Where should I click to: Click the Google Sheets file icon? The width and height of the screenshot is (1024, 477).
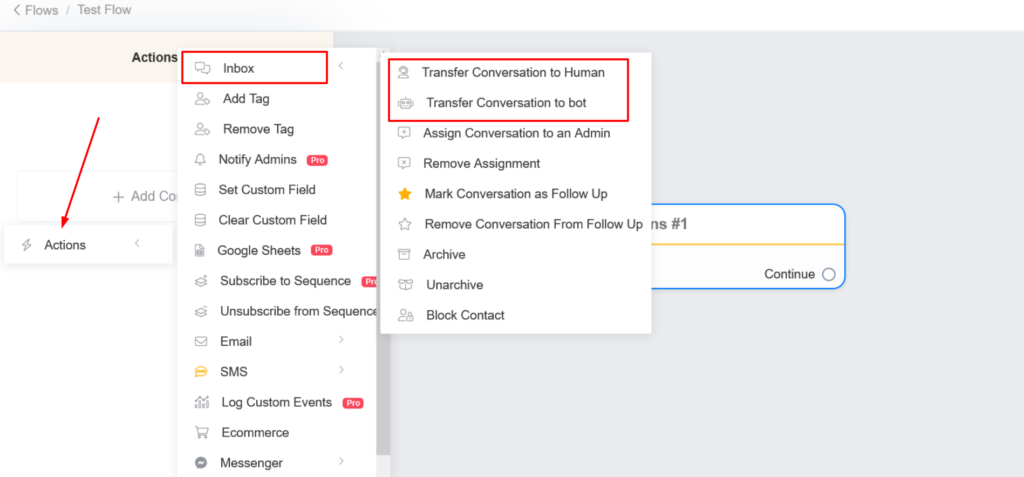[200, 250]
